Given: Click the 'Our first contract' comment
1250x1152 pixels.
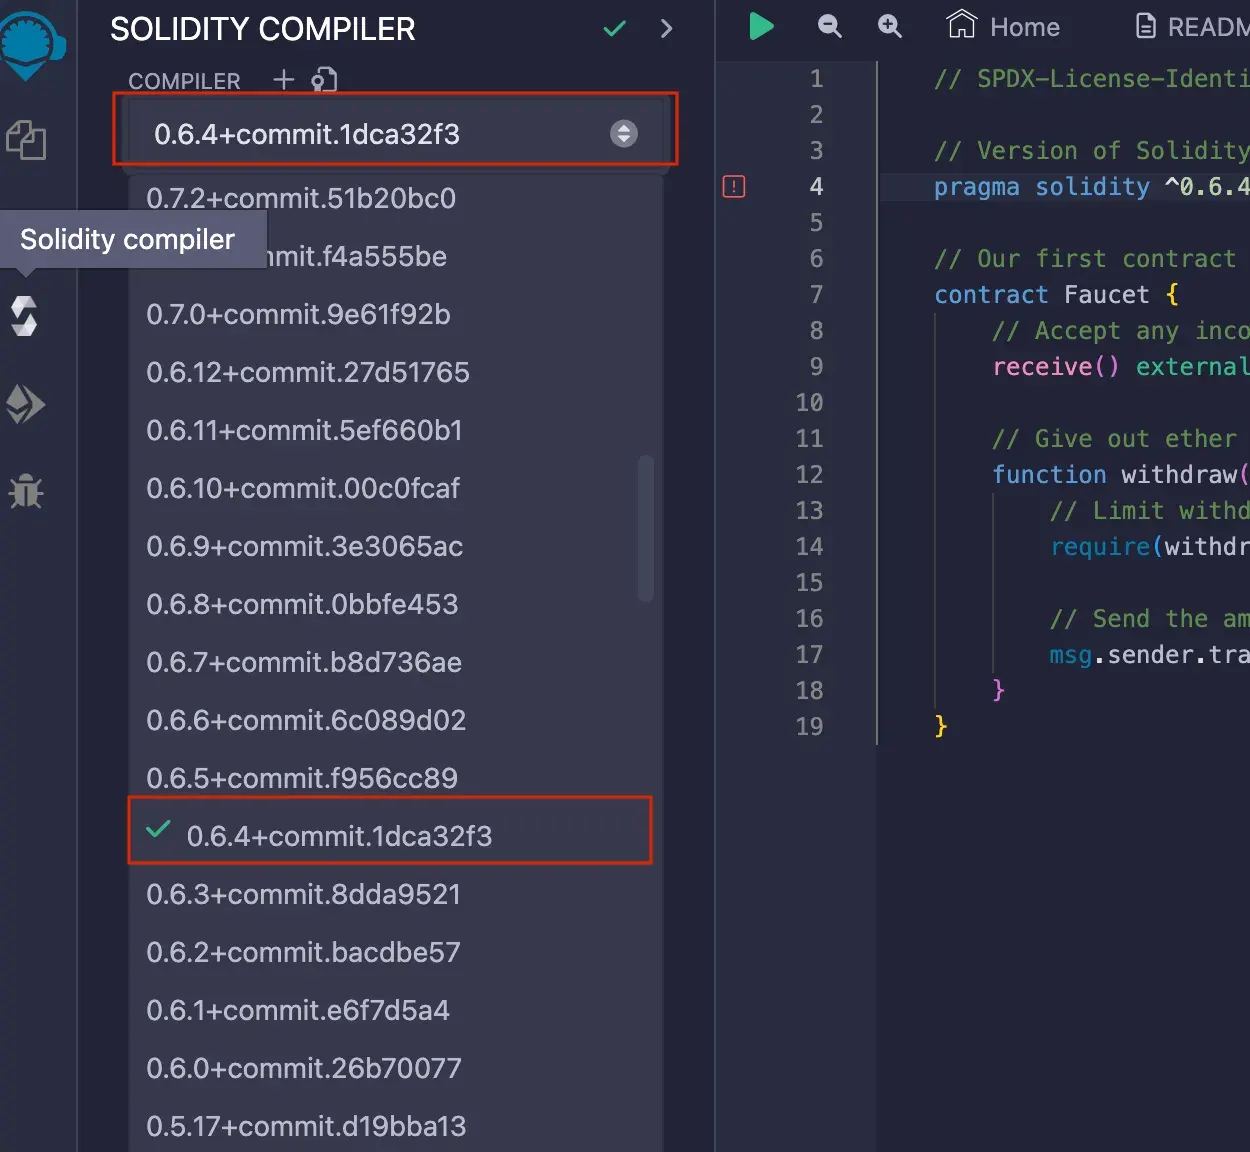Looking at the screenshot, I should 1085,258.
